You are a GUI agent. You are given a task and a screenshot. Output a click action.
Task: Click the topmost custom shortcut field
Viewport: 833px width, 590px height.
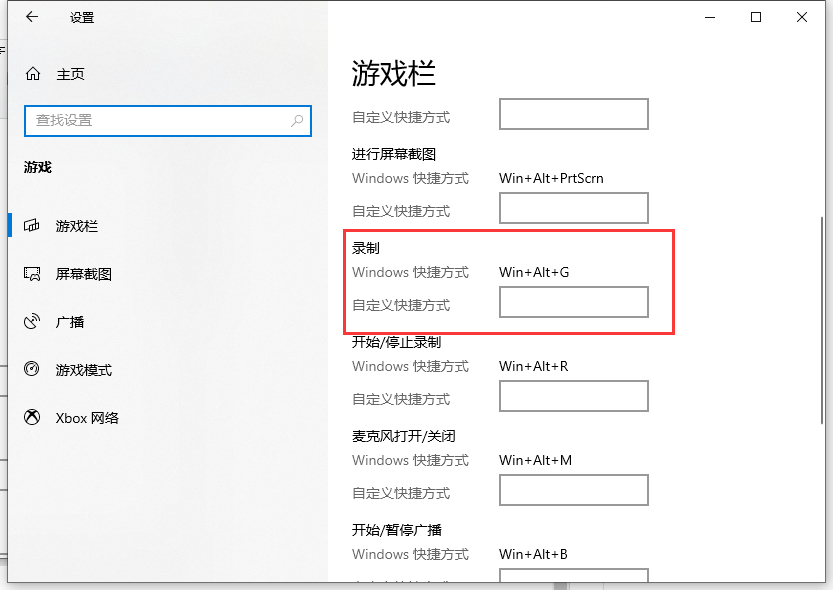pyautogui.click(x=573, y=114)
